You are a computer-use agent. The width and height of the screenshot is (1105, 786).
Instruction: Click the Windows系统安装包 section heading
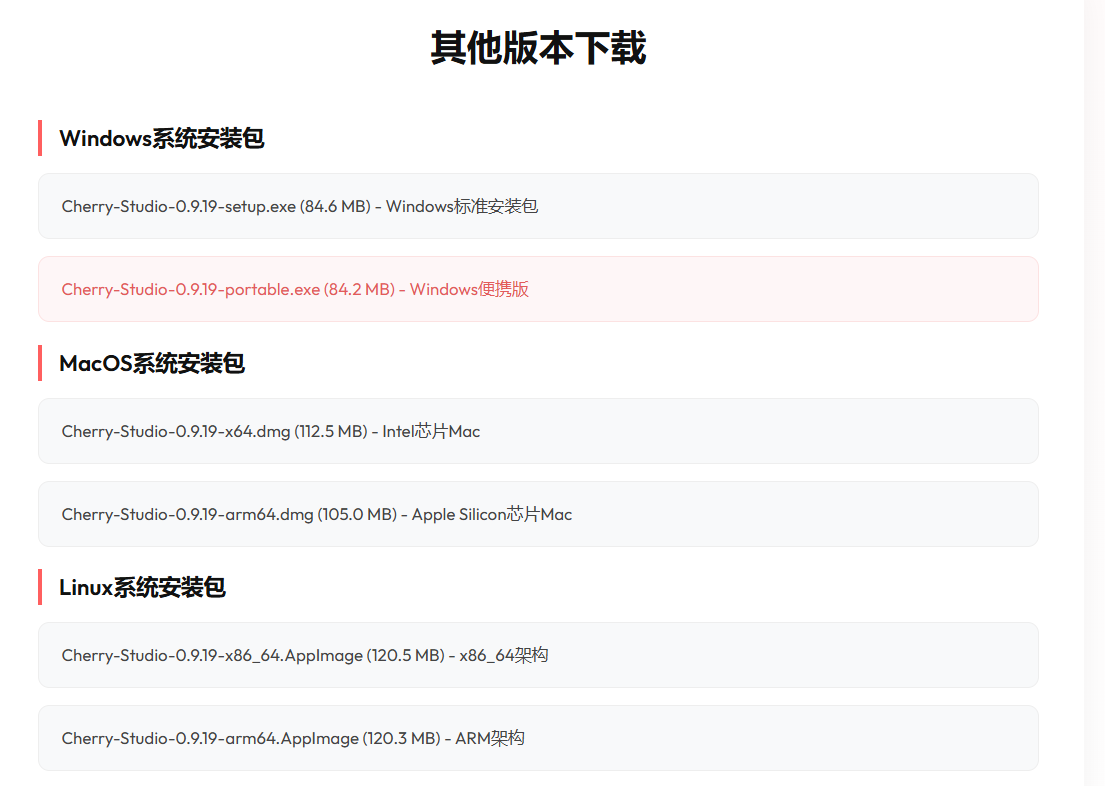click(161, 138)
